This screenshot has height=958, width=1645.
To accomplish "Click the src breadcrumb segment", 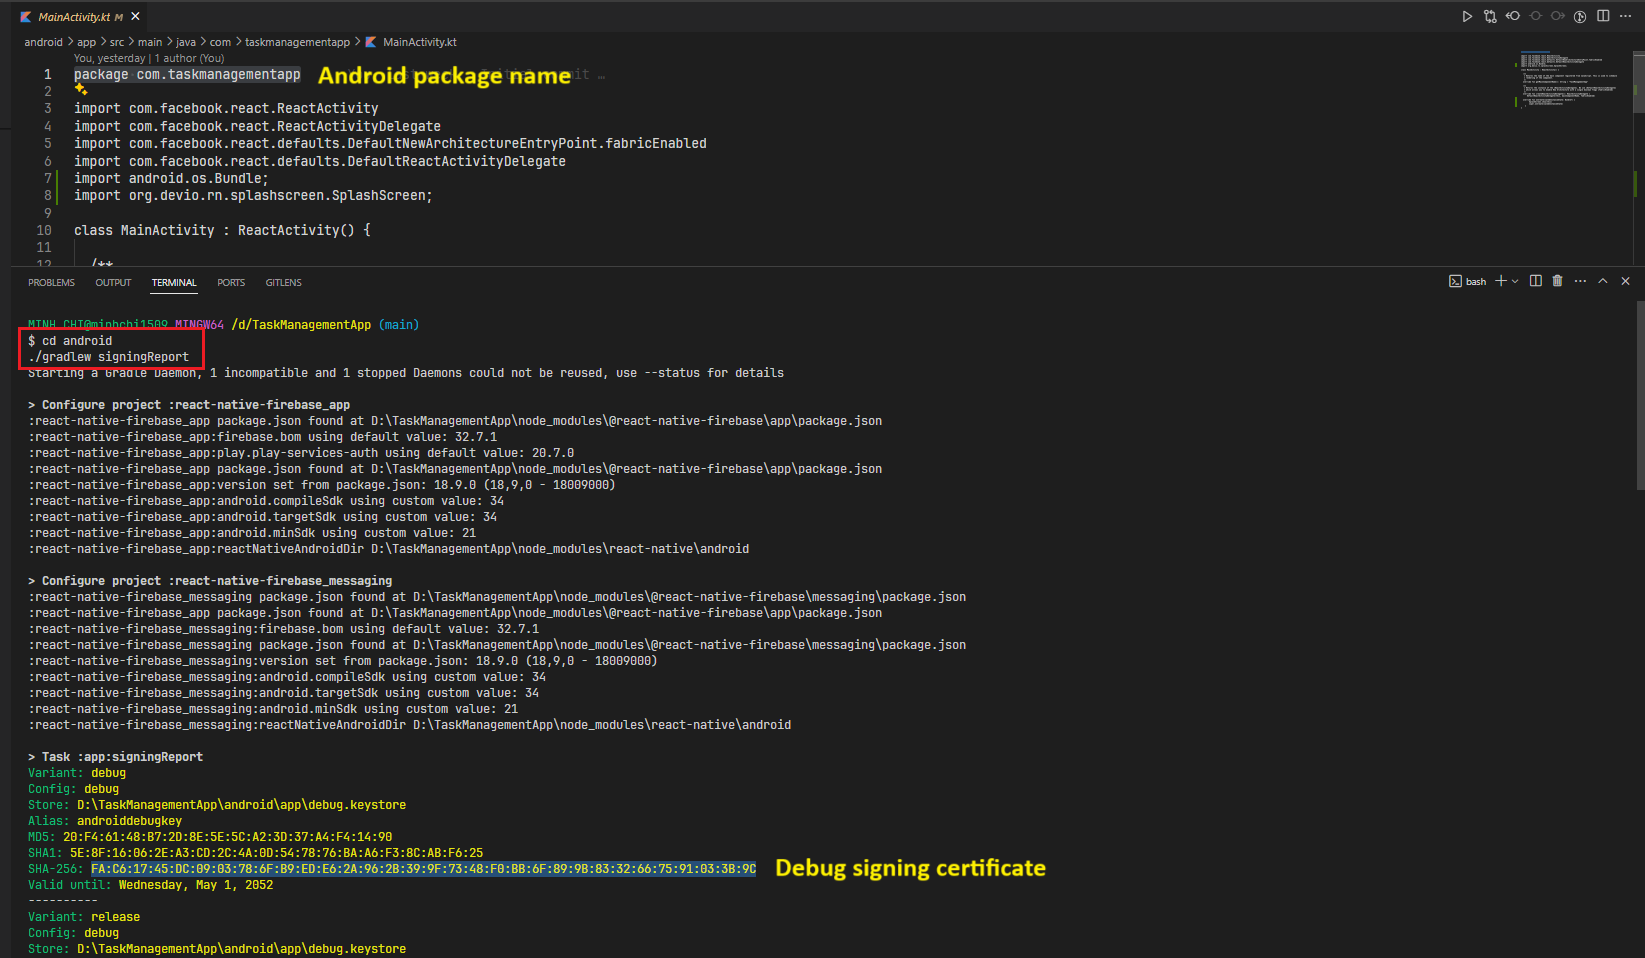I will 117,42.
